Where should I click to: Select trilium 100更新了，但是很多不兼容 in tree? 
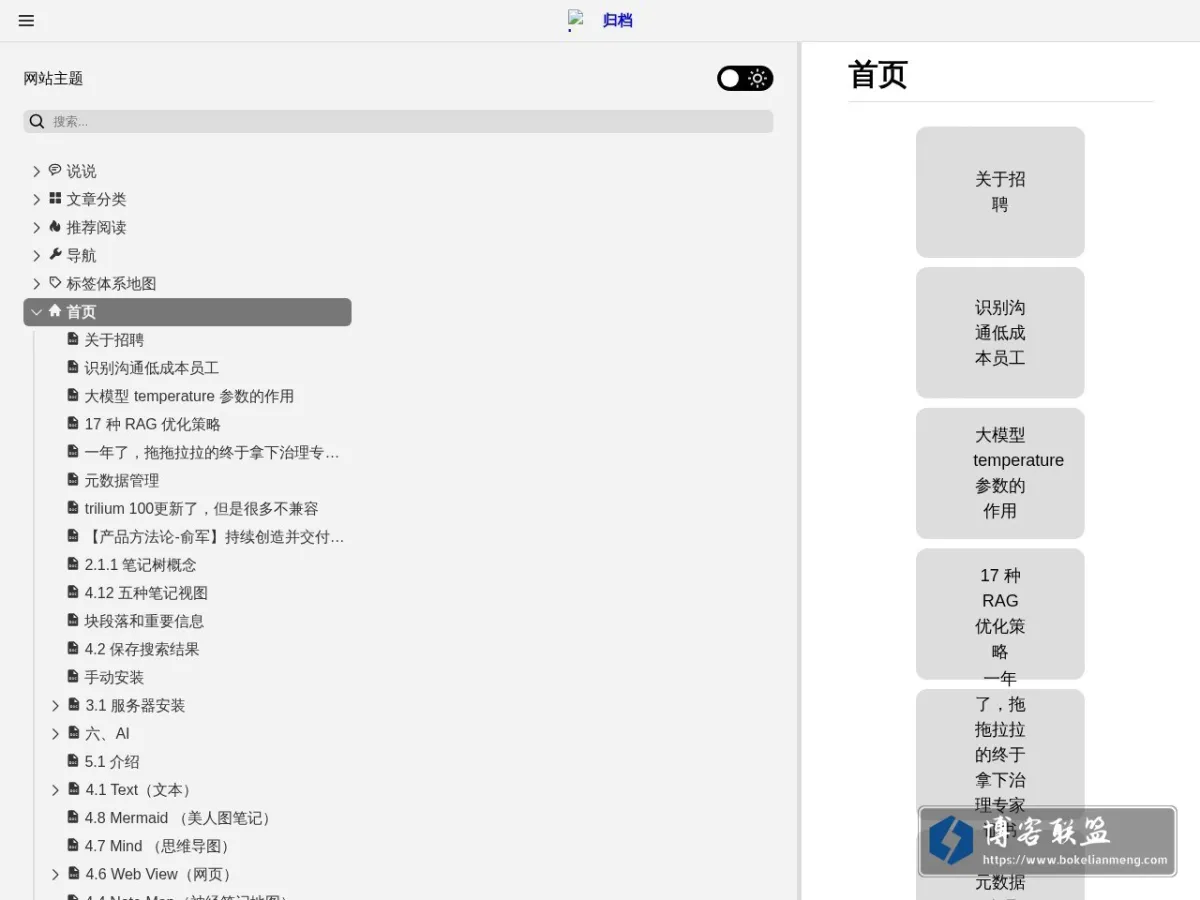[x=202, y=509]
